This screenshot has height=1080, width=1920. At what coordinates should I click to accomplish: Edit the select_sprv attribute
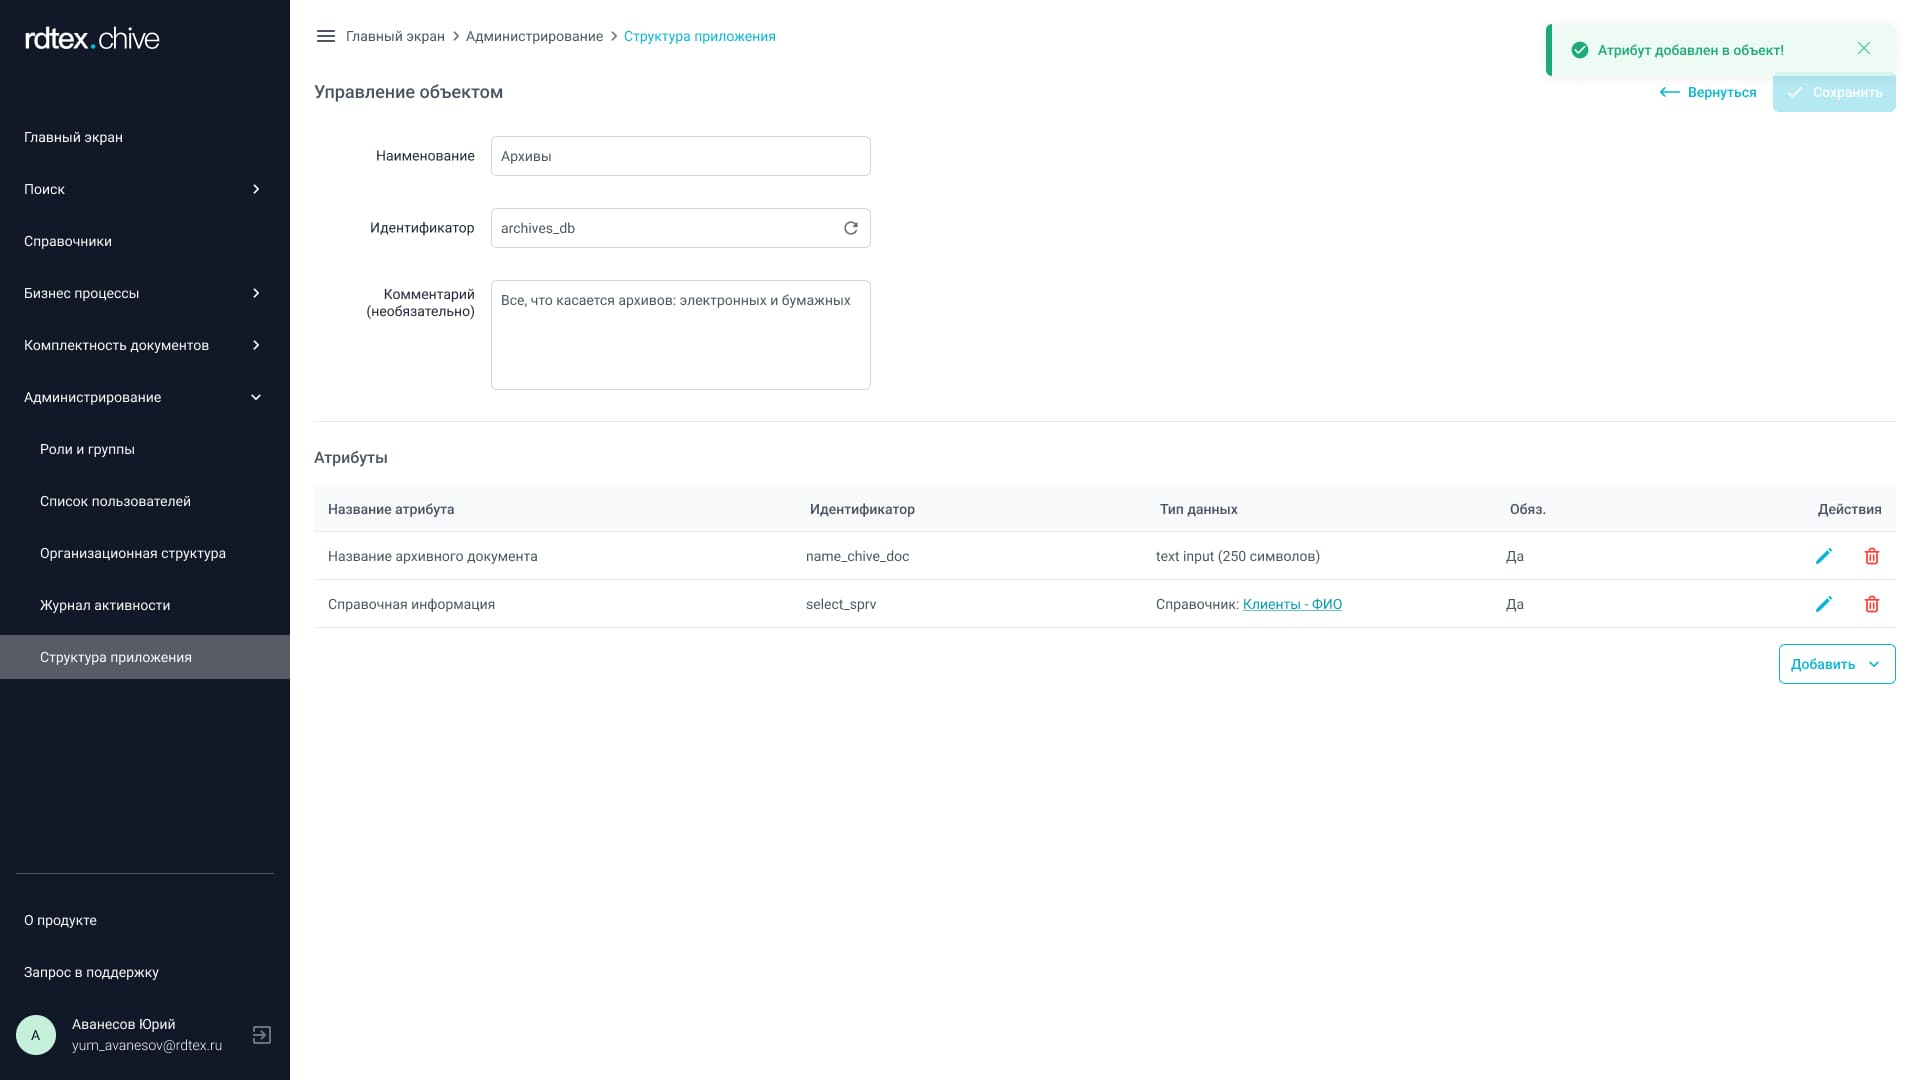(1823, 604)
